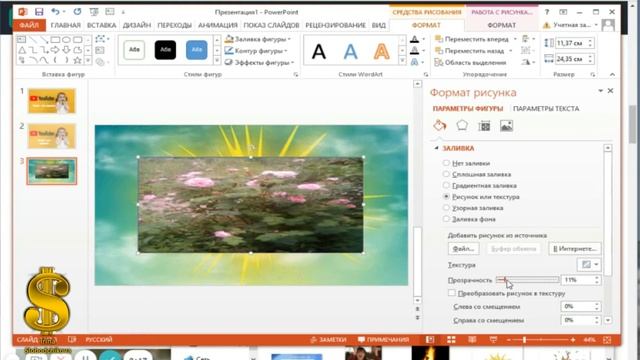640x360 pixels.
Task: Switch to the Insert ribbon tab
Action: coord(102,25)
